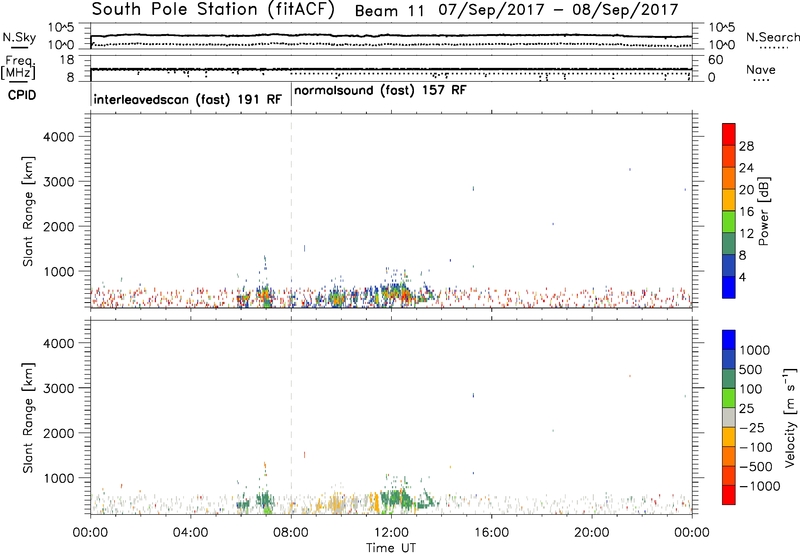Screen dimensions: 800x554
Task: Pick the gray -25 to 25 velocity swatch
Action: [x=729, y=417]
